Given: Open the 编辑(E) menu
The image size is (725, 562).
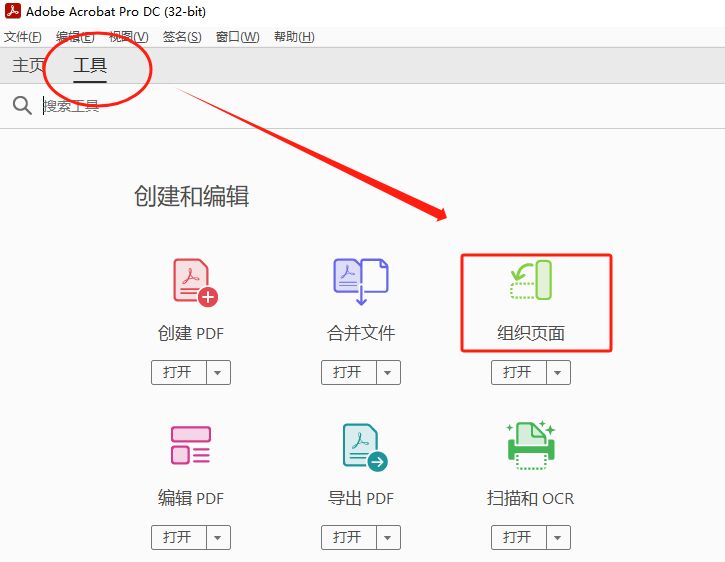Looking at the screenshot, I should pyautogui.click(x=75, y=37).
